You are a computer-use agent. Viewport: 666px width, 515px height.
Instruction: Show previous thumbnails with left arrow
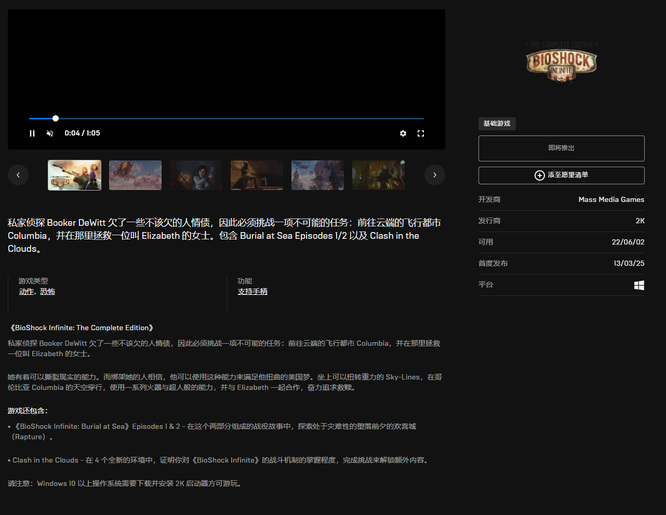[18, 175]
